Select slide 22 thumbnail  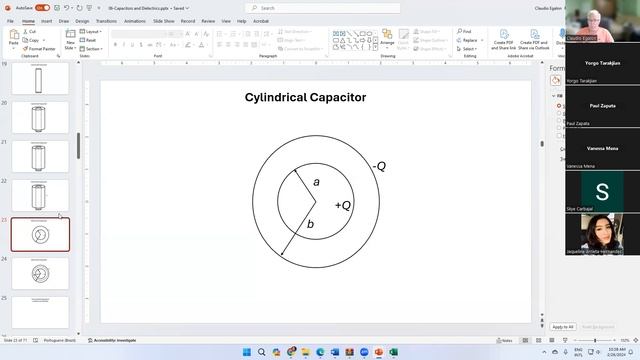(x=40, y=195)
